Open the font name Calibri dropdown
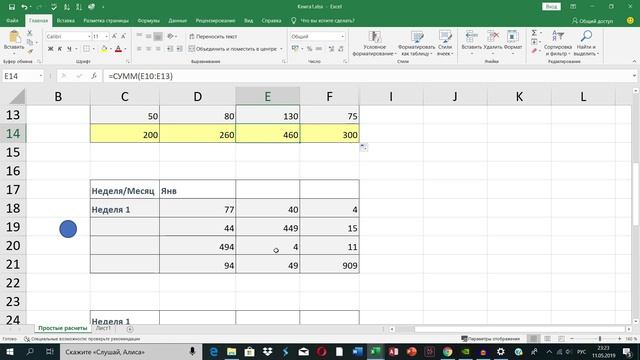Screen dimensions: 640x360 pyautogui.click(x=89, y=37)
